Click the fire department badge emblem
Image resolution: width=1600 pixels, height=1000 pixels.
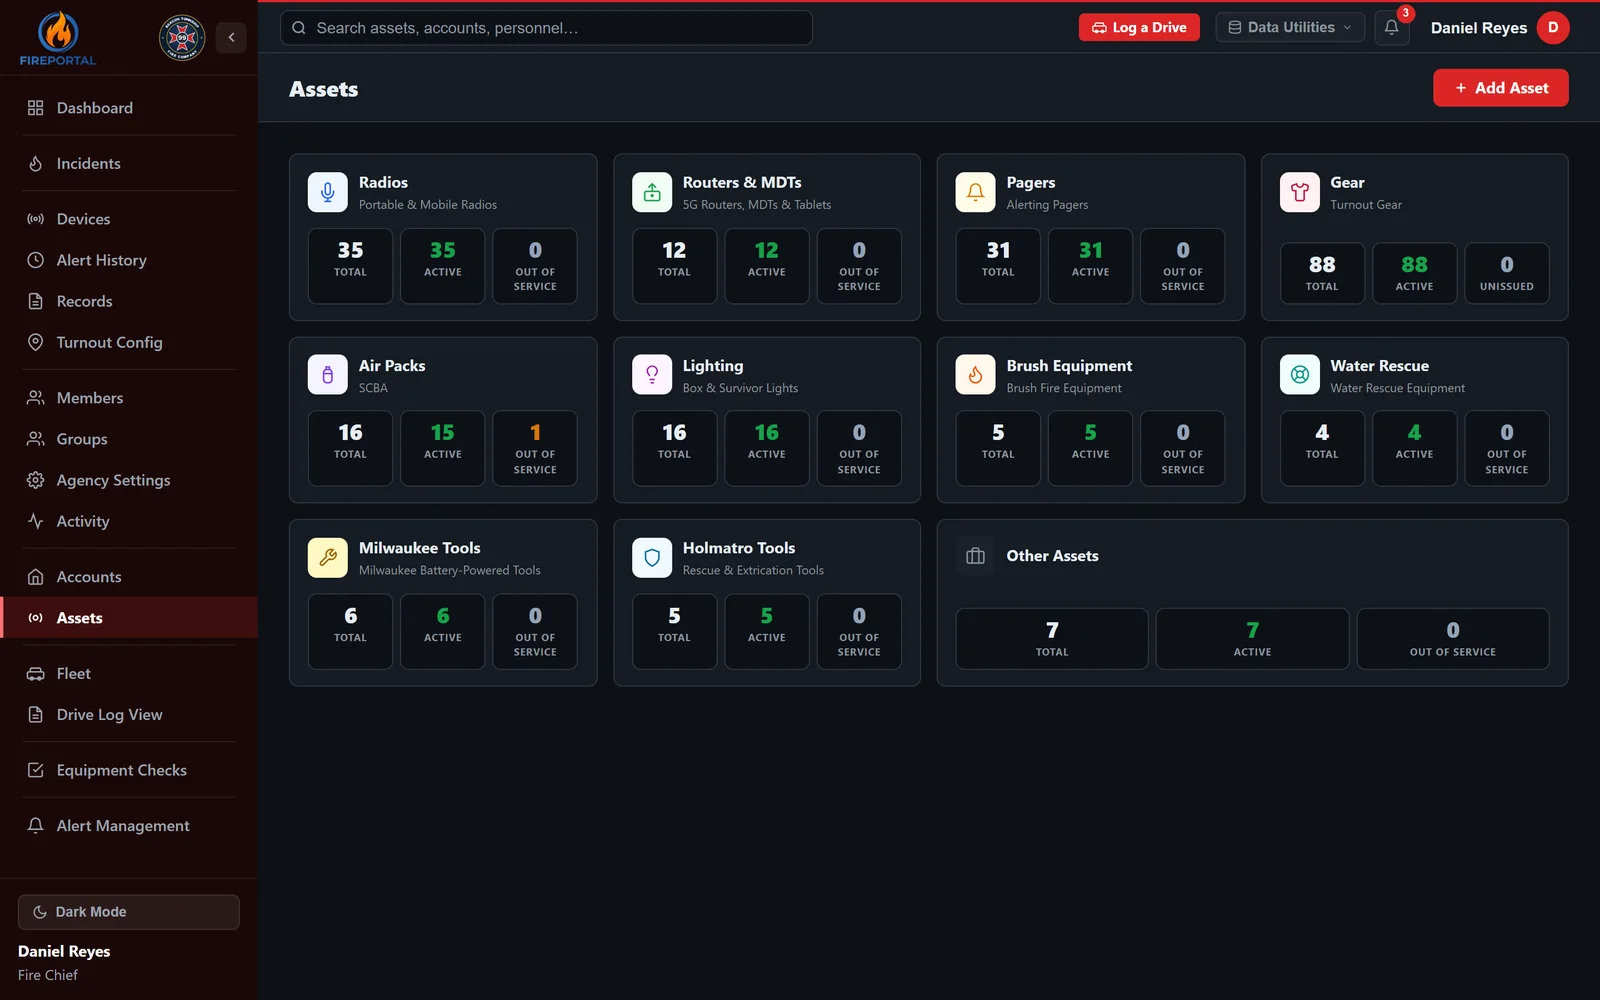click(x=182, y=38)
